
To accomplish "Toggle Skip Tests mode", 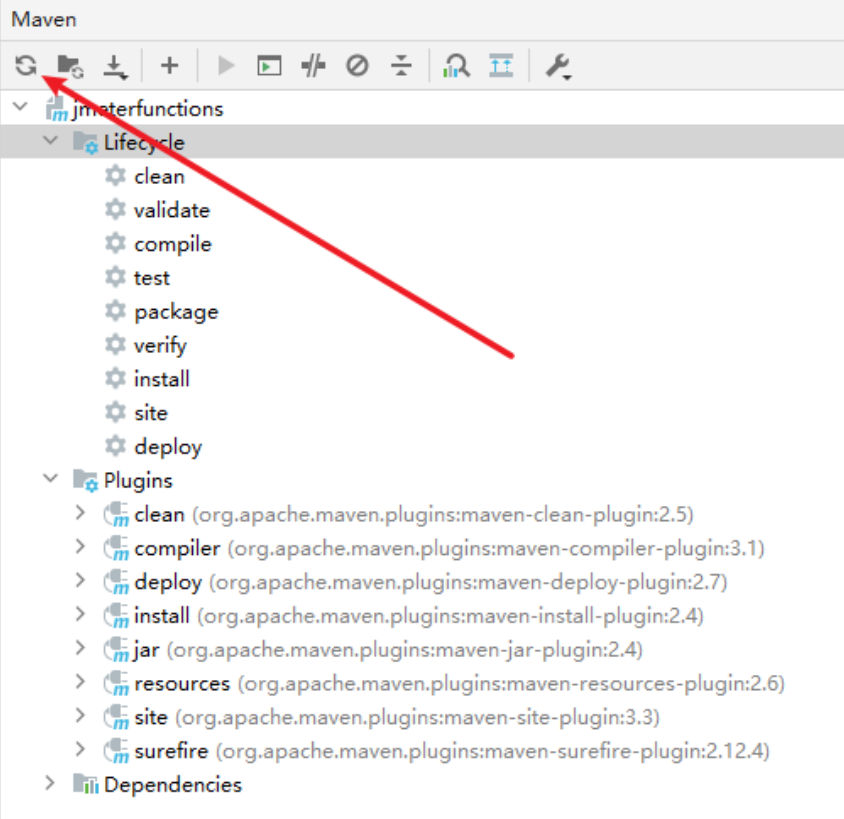I will click(x=357, y=67).
